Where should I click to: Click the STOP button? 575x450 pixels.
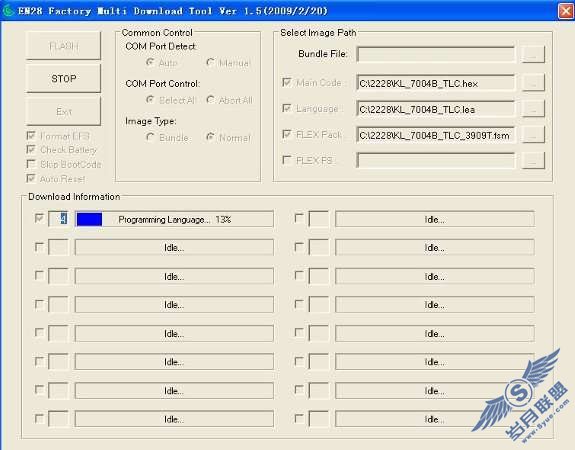(x=63, y=78)
